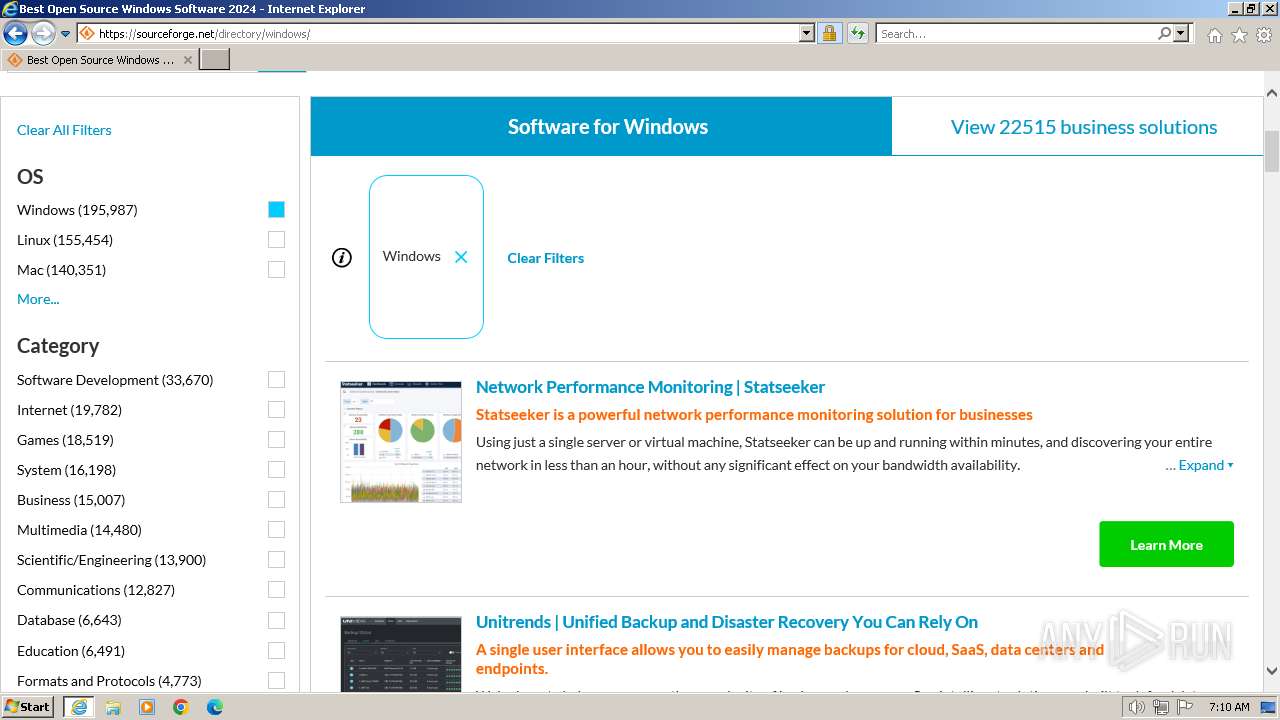This screenshot has height=720, width=1280.
Task: Open File Explorer taskbar icon
Action: (x=113, y=707)
